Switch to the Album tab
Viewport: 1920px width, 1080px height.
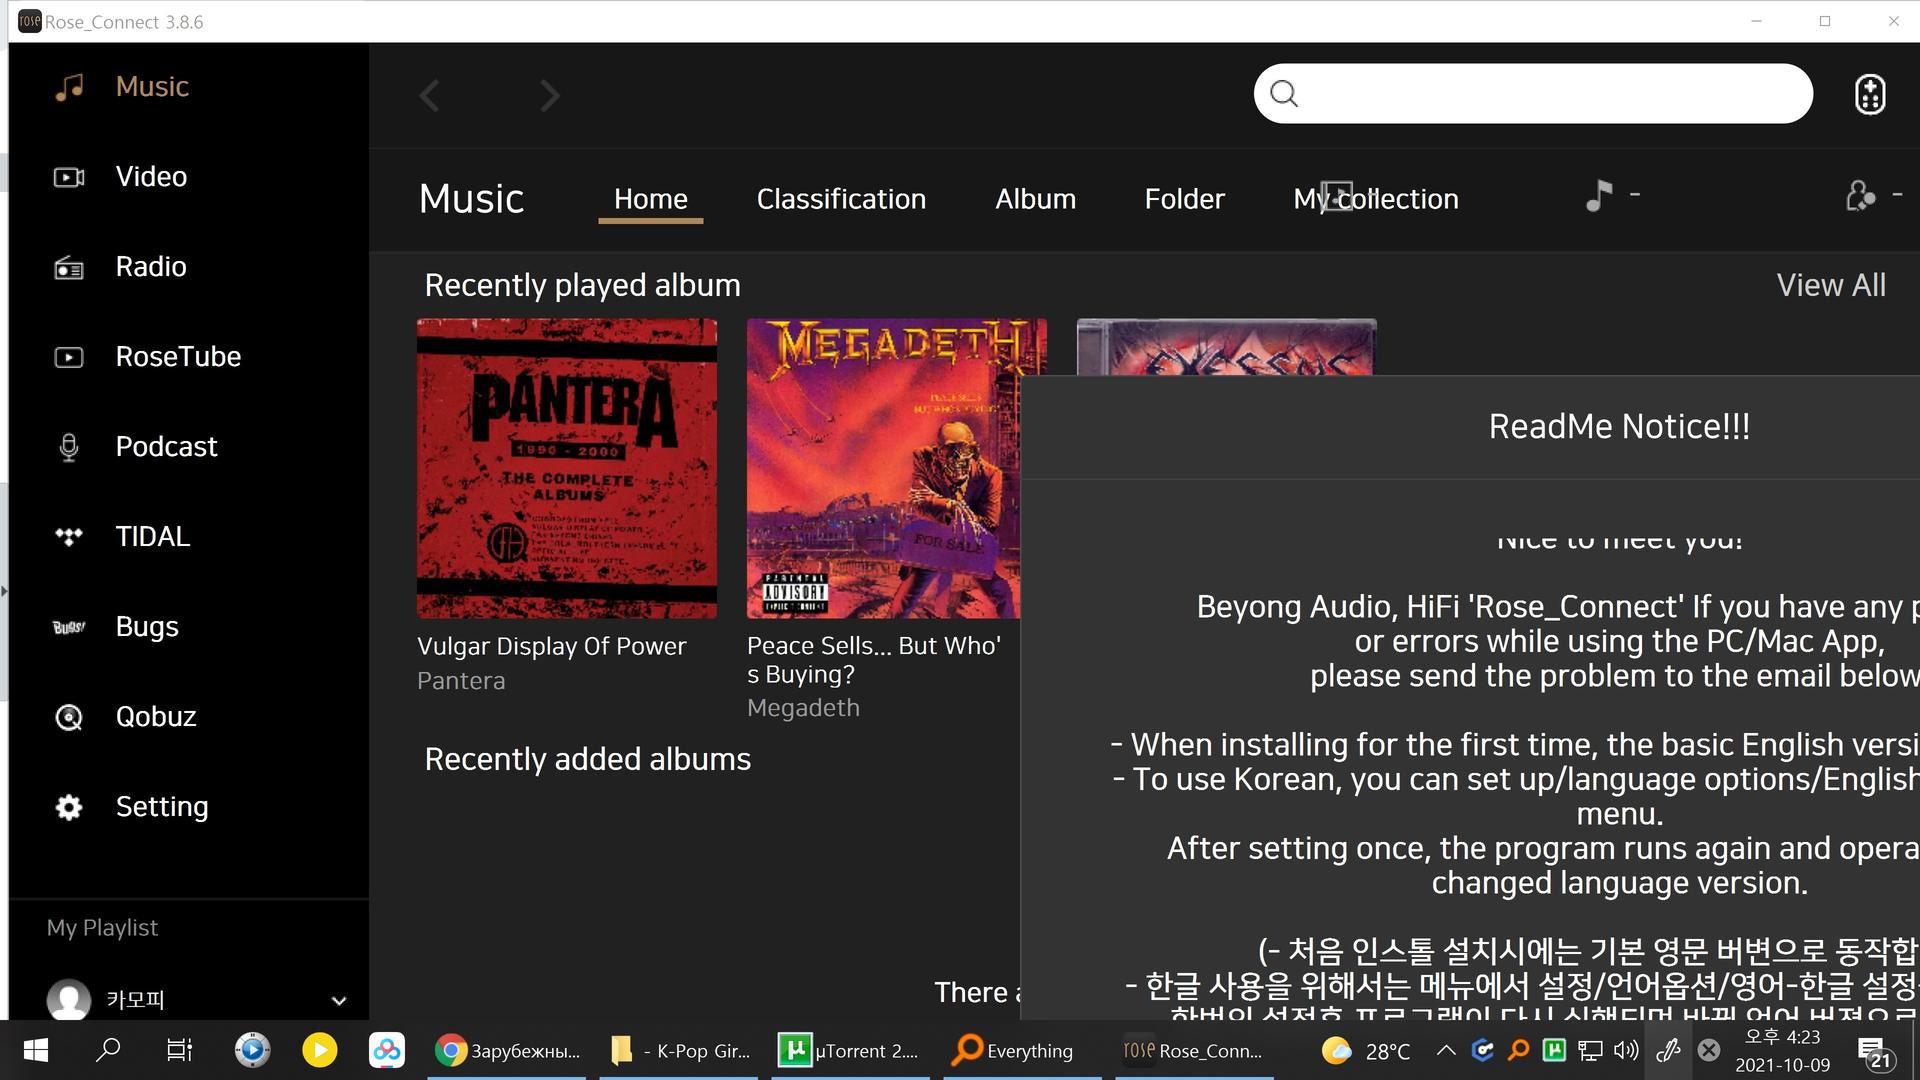pos(1035,199)
